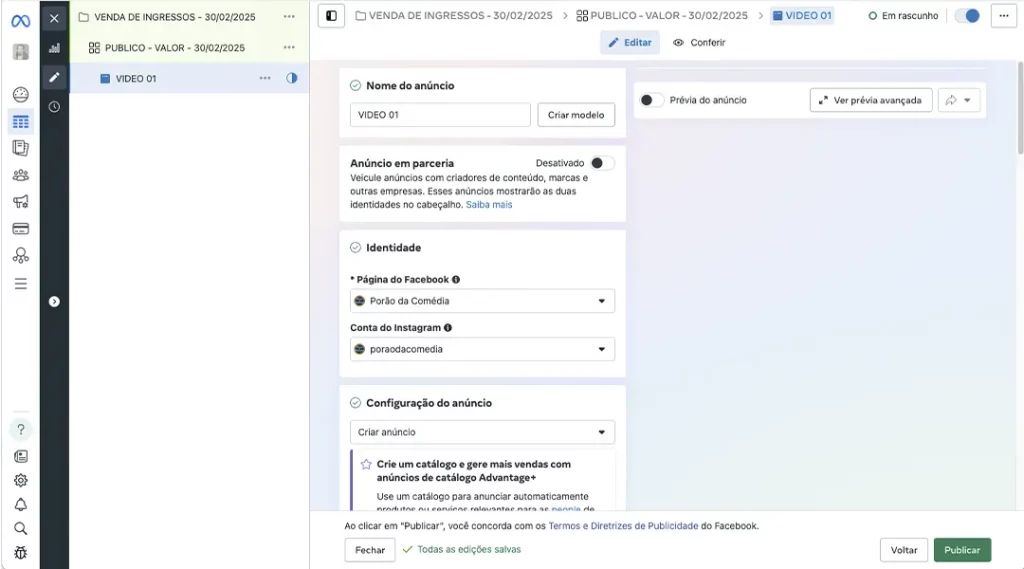The image size is (1024, 569).
Task: Enable the Anúncio em parceria toggle
Action: (x=601, y=163)
